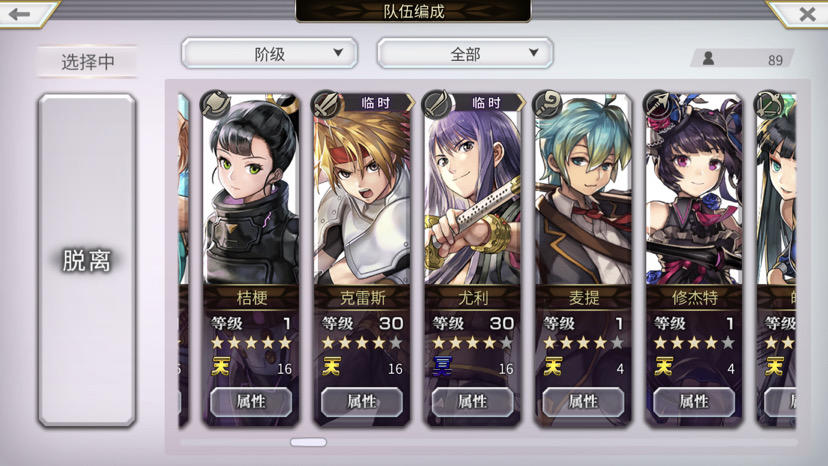
Task: Click the 天 element icon on 桔梗's card
Action: pyautogui.click(x=220, y=366)
